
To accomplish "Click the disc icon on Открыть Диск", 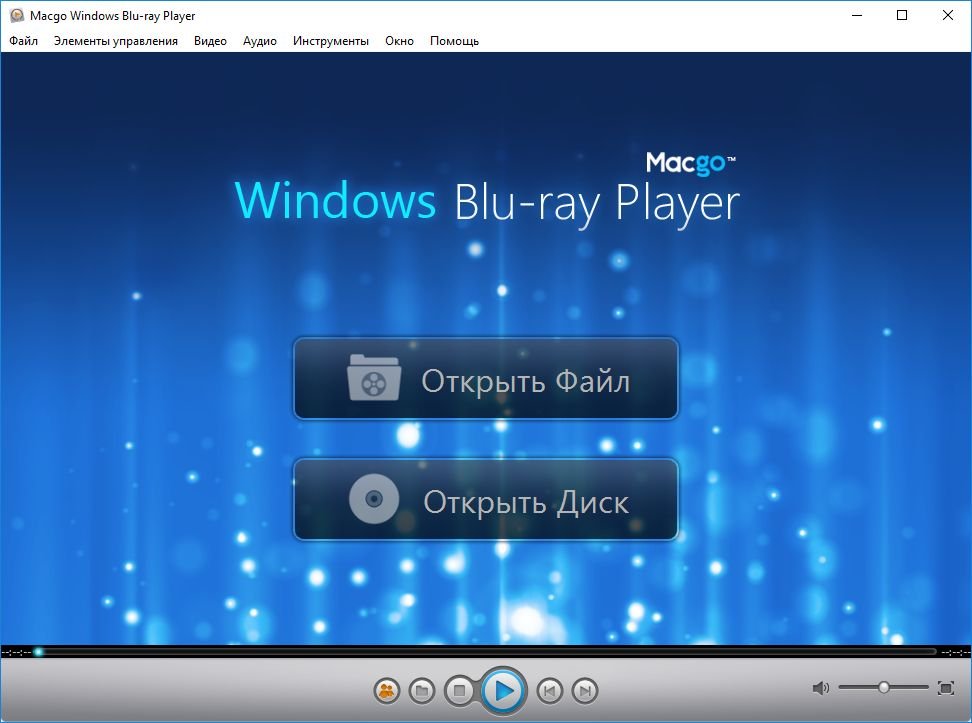I will coord(374,499).
